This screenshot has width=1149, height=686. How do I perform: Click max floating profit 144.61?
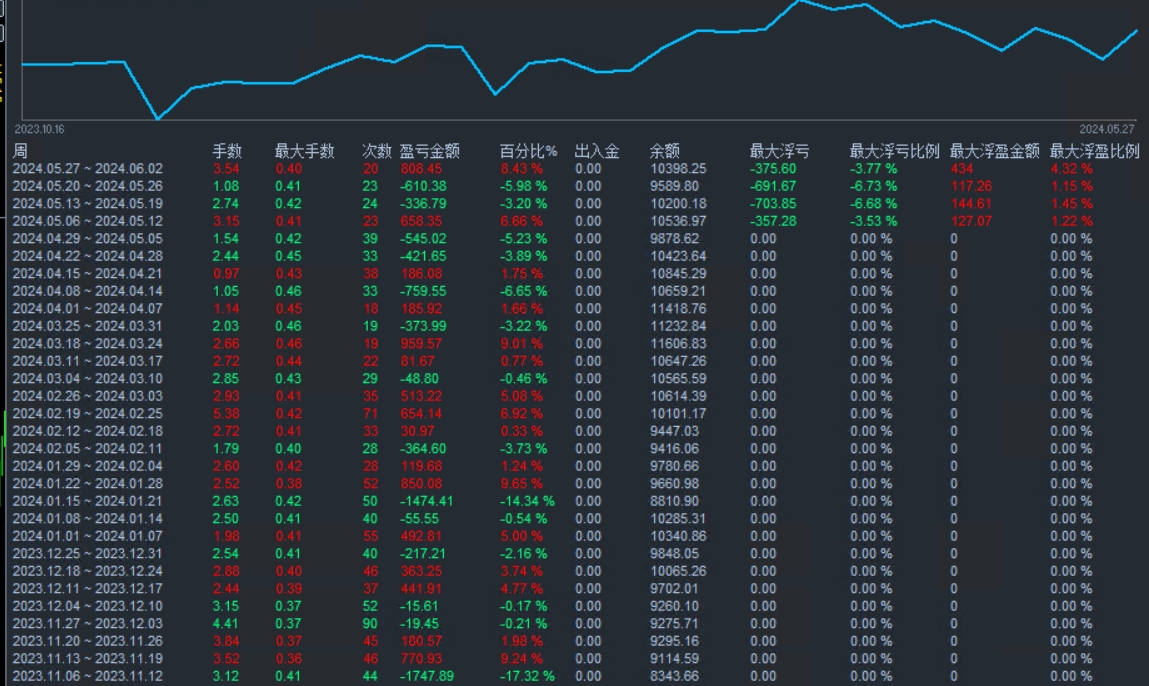[x=972, y=204]
